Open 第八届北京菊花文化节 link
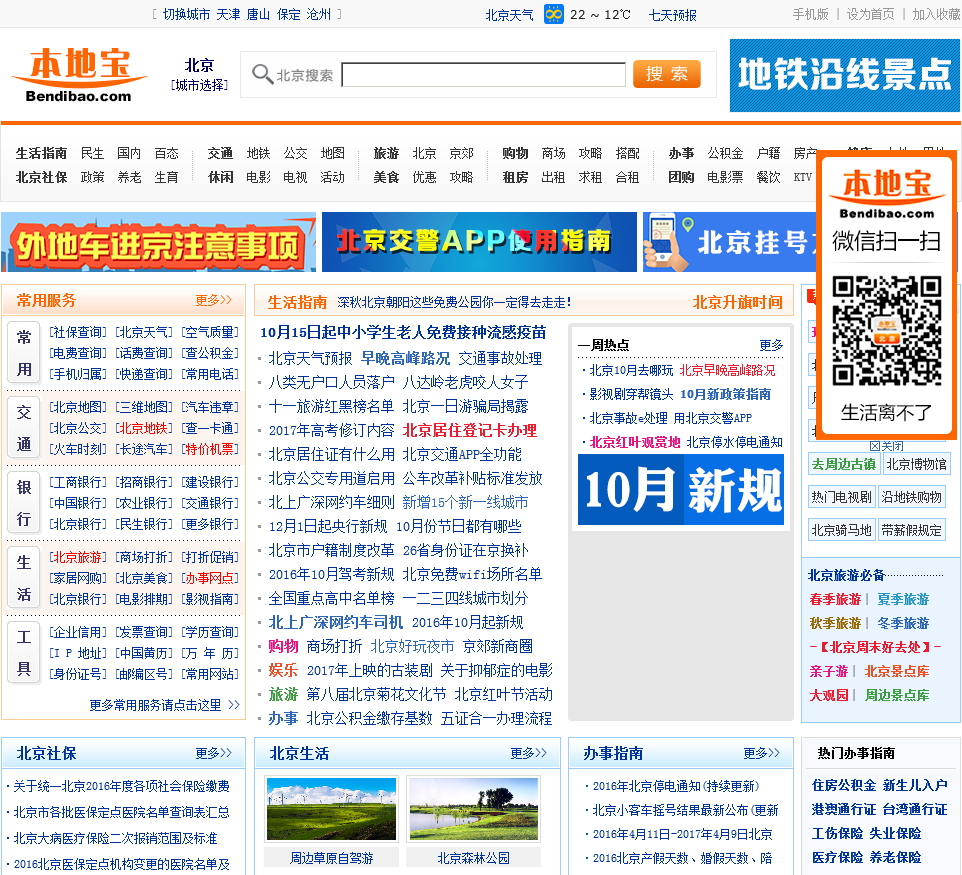962x875 pixels. [376, 695]
